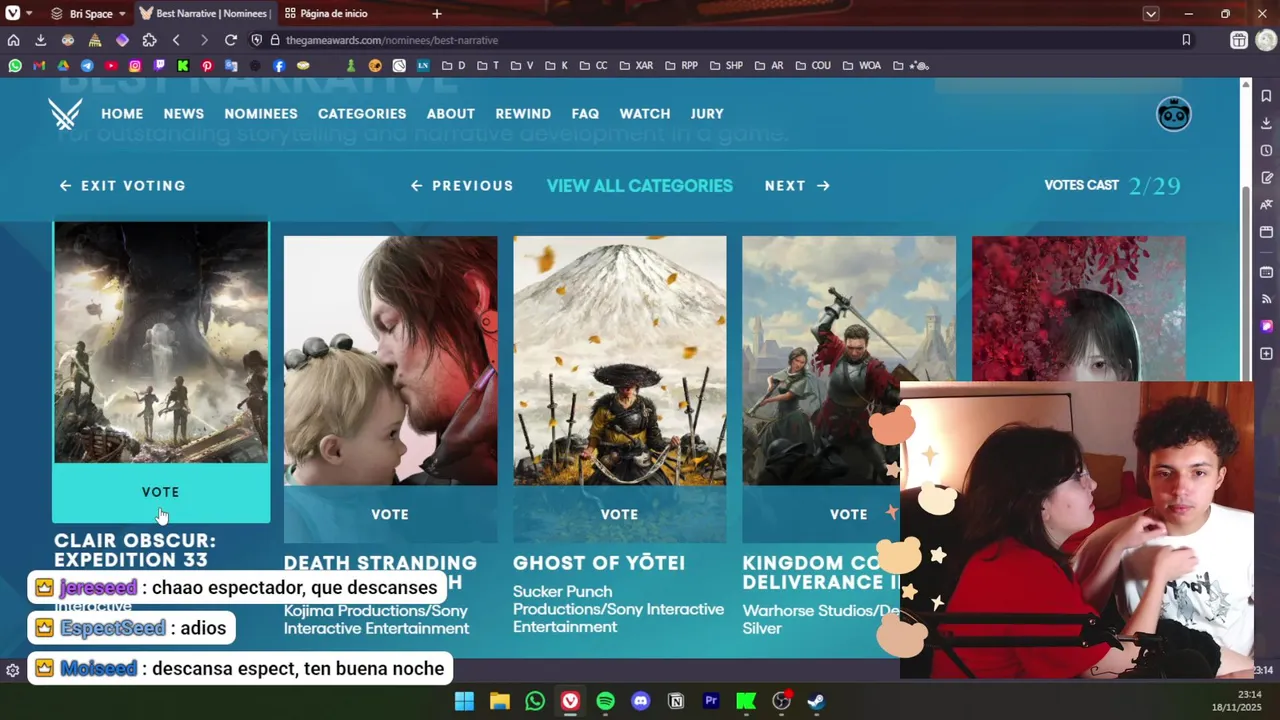The width and height of the screenshot is (1280, 720).
Task: Bookmark this page from address bar
Action: coord(1186,40)
